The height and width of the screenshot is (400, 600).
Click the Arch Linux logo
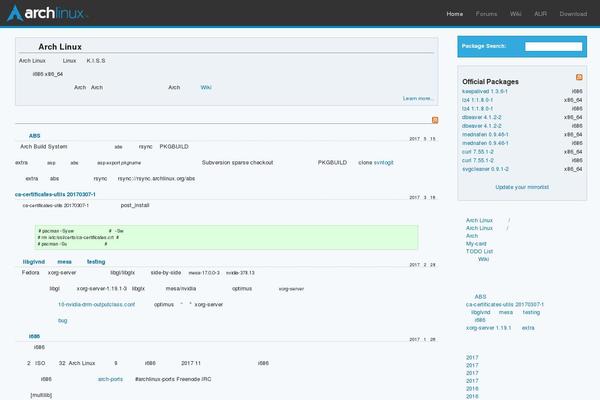(46, 13)
